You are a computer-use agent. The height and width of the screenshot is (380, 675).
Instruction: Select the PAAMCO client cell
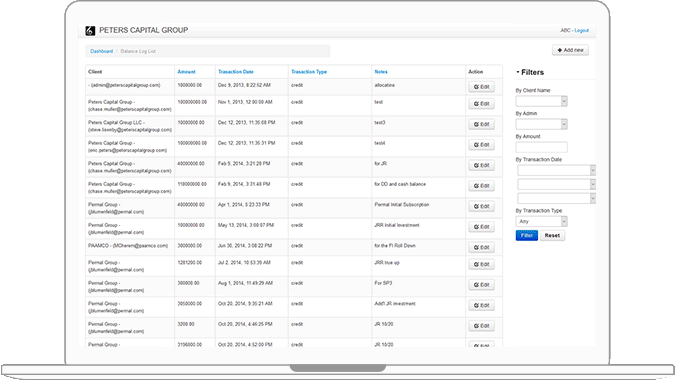coord(130,247)
